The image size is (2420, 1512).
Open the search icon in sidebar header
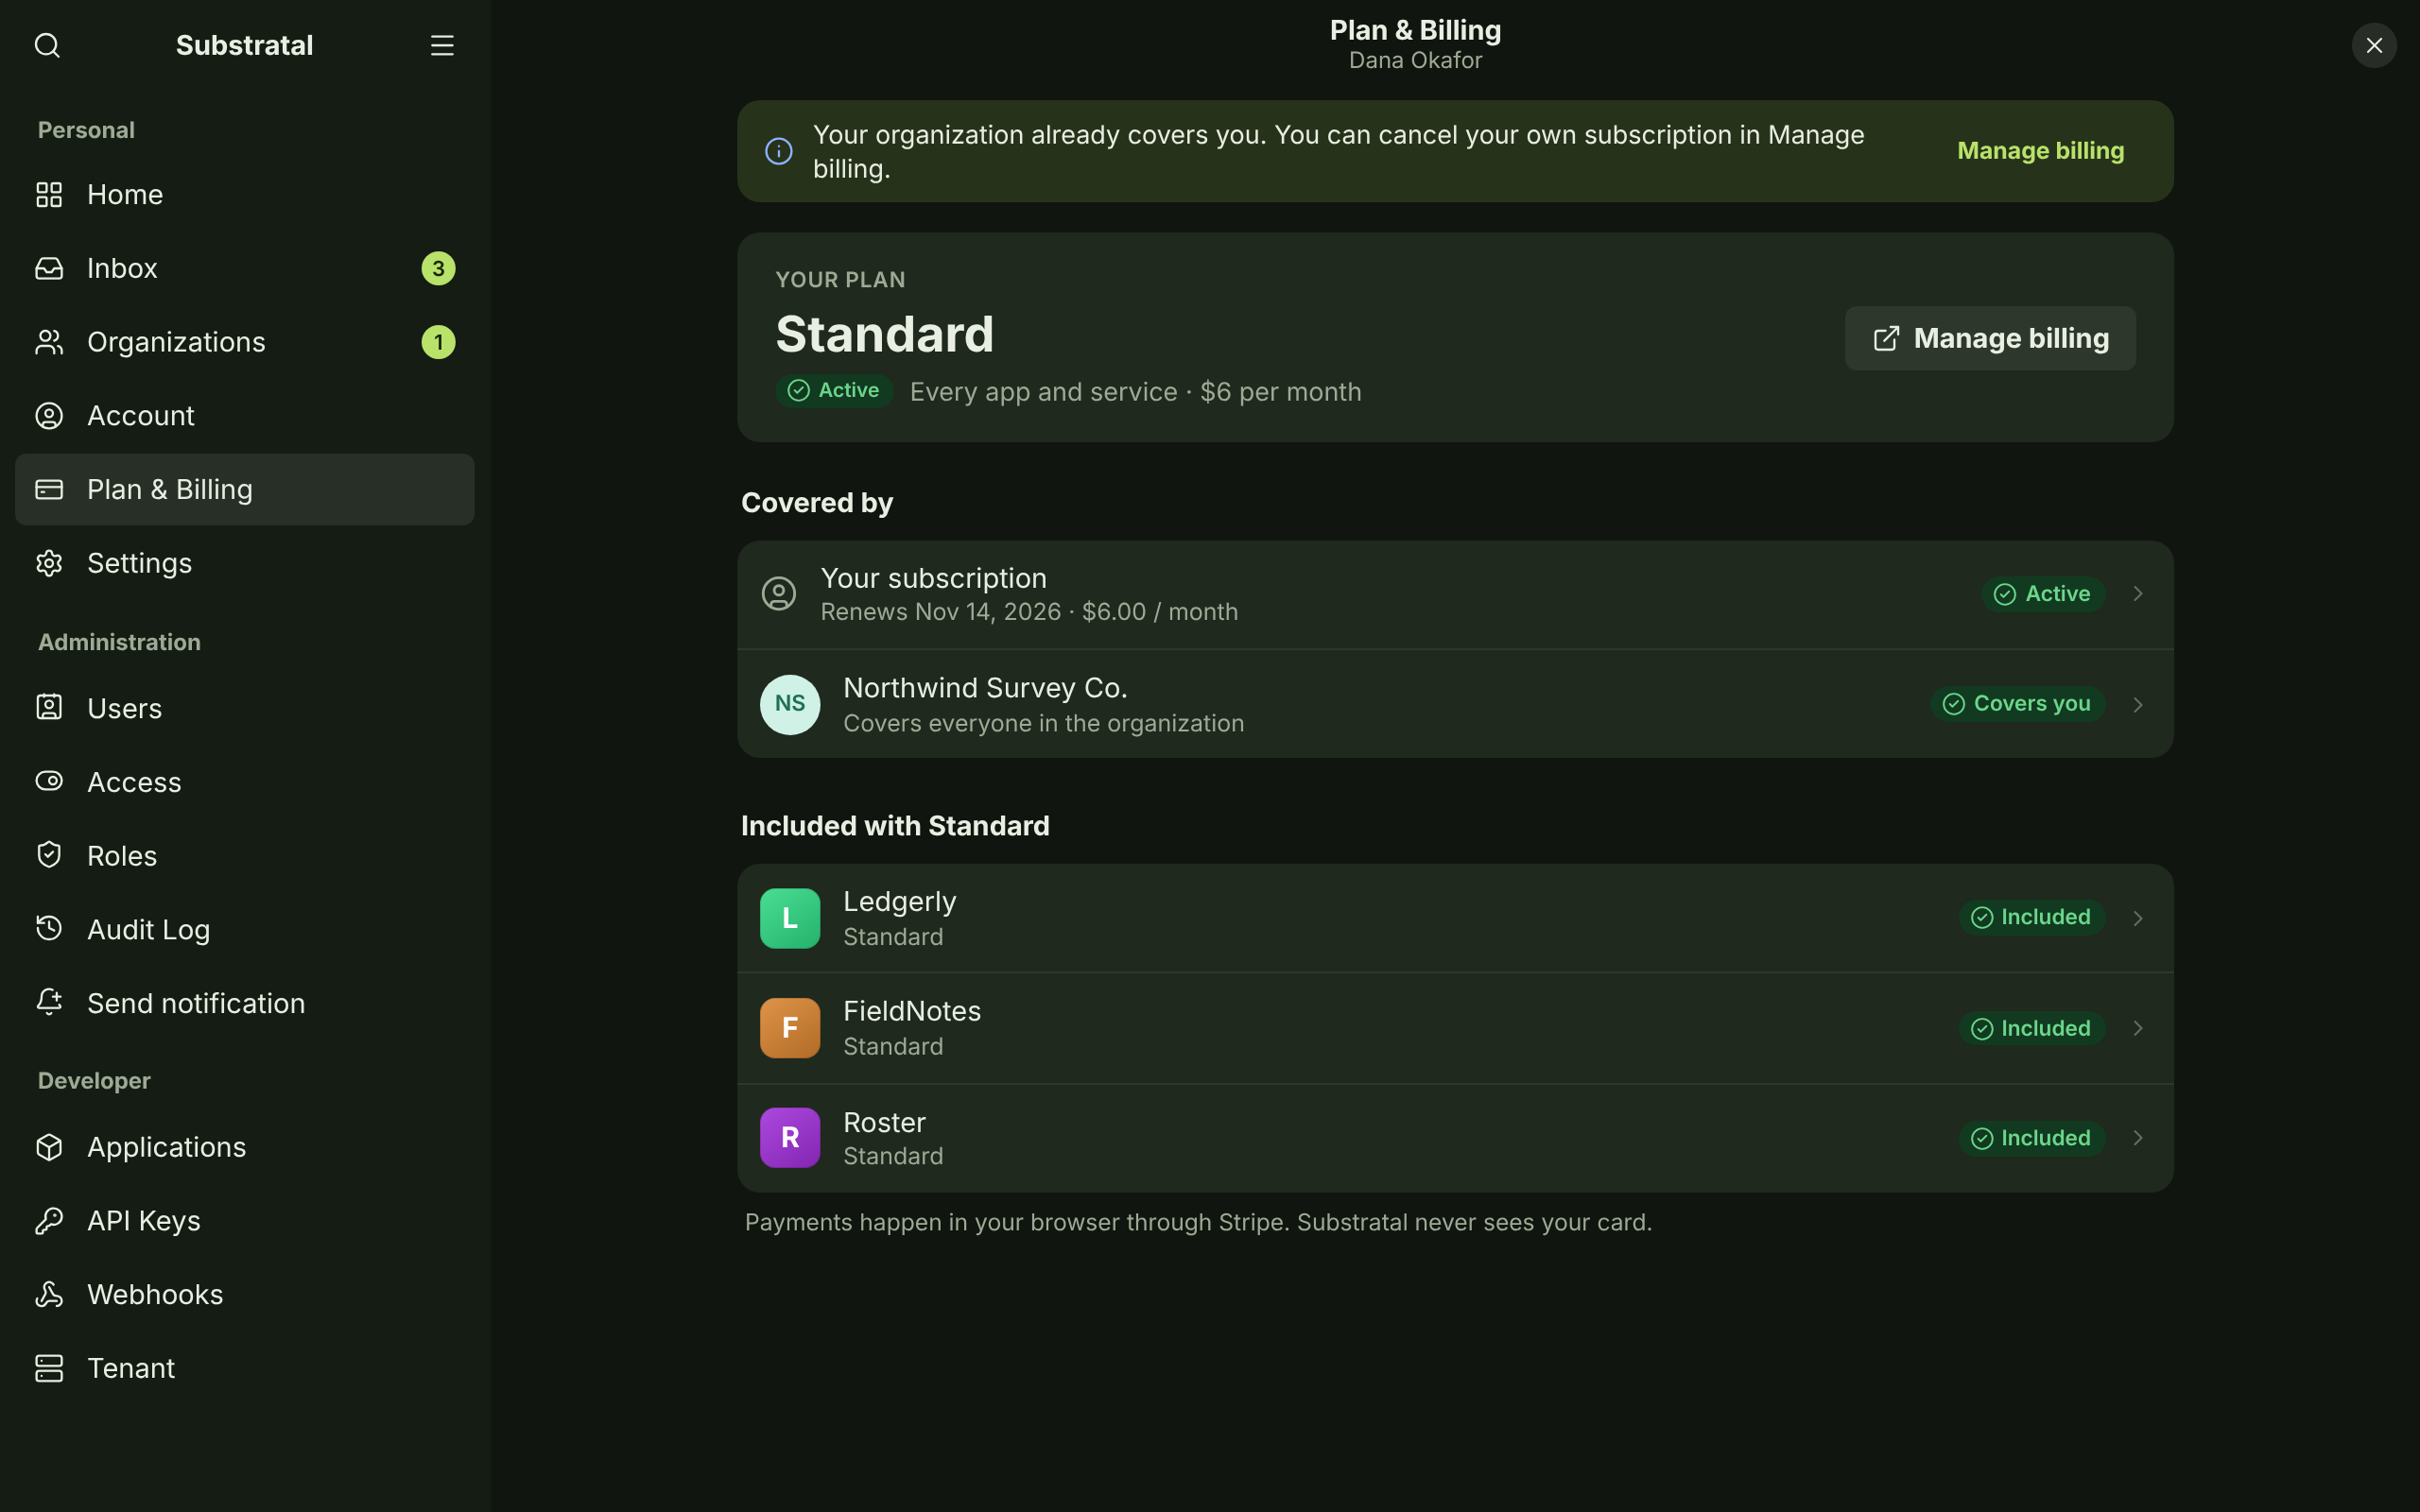click(x=47, y=45)
